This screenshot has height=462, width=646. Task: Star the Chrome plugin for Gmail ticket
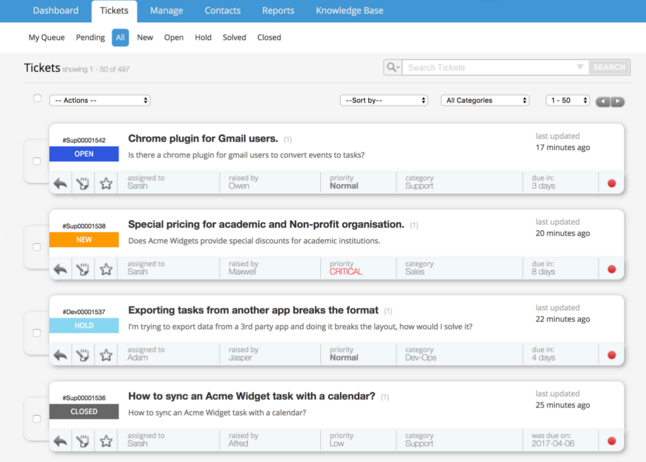(x=106, y=184)
